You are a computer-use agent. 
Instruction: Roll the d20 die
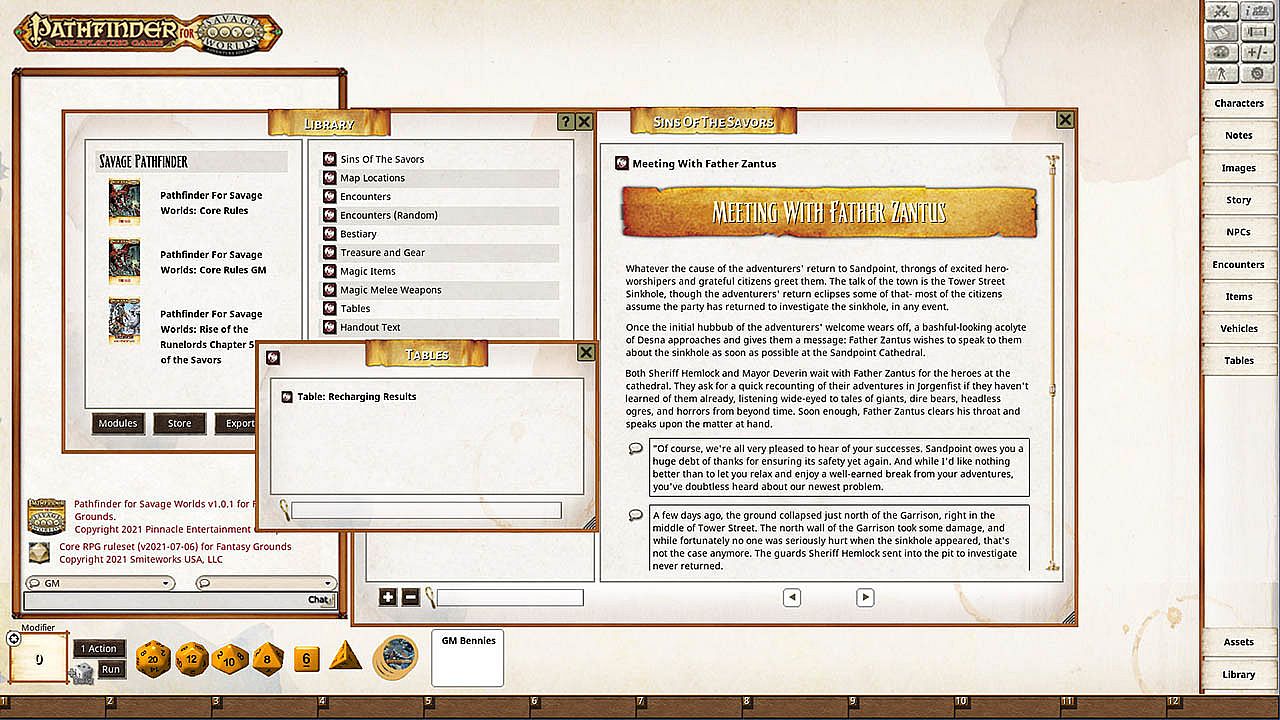[x=153, y=659]
